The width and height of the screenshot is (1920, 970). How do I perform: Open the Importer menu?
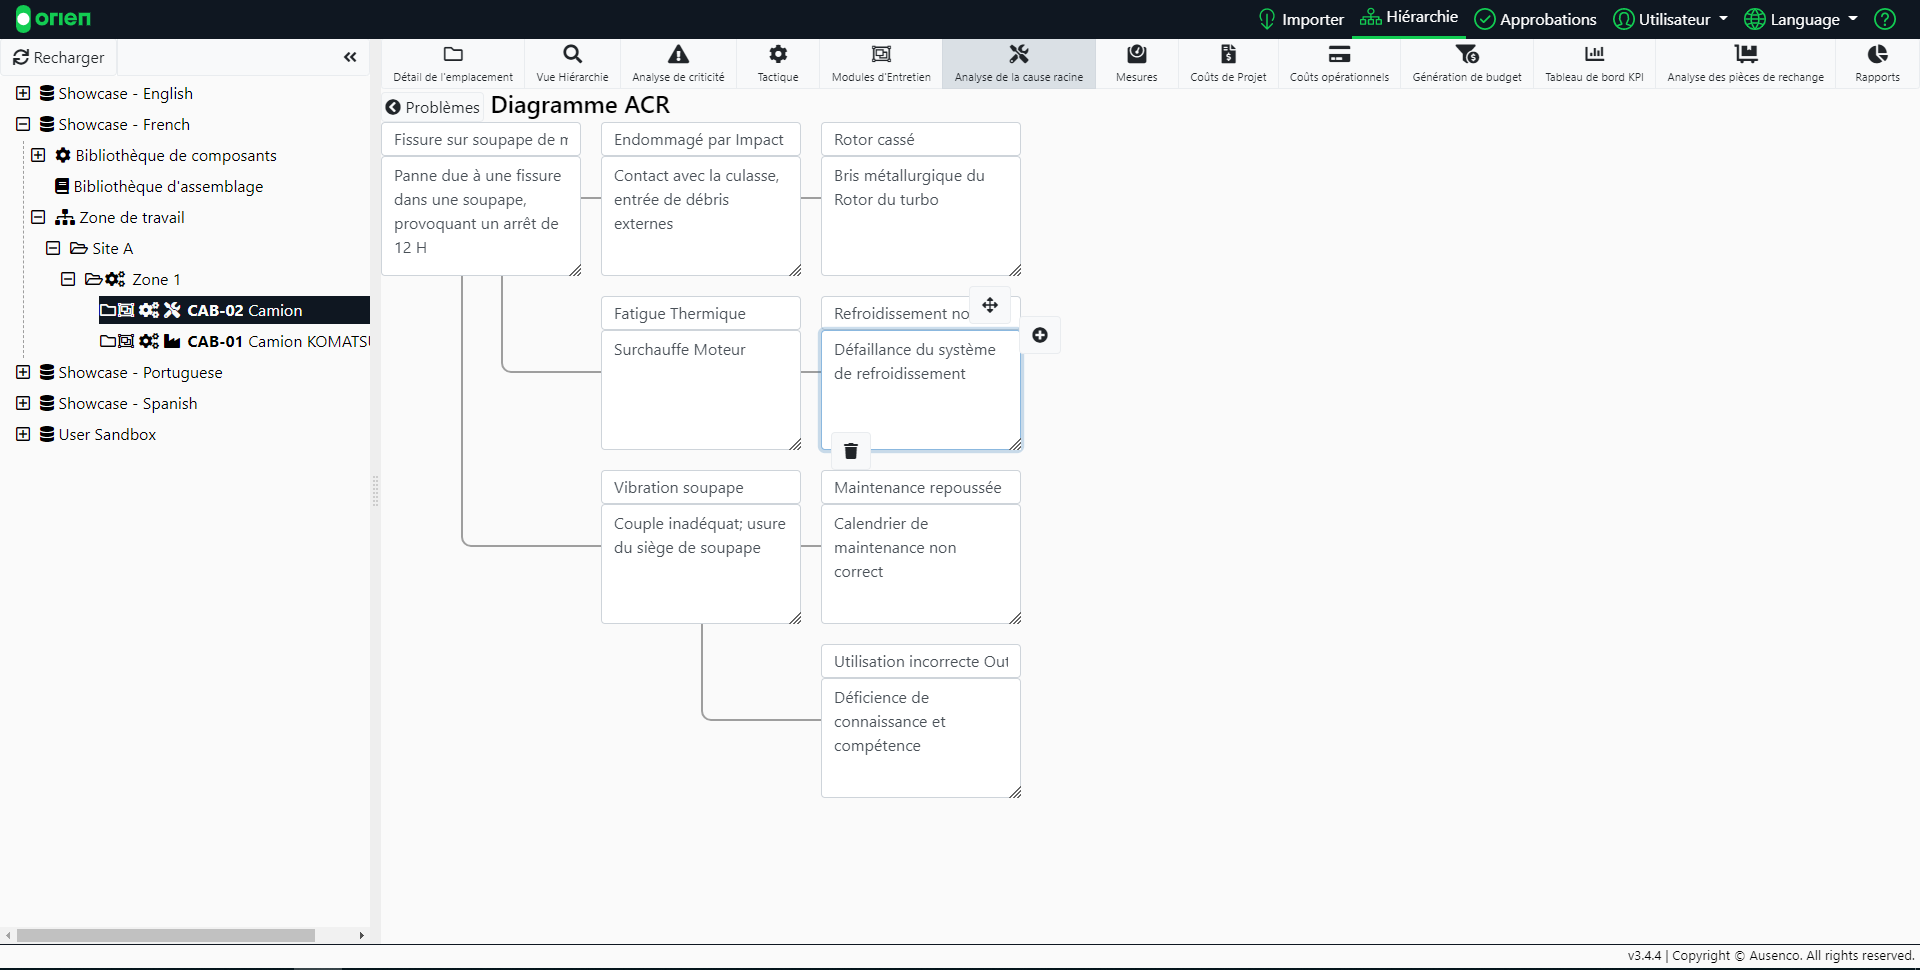tap(1300, 19)
